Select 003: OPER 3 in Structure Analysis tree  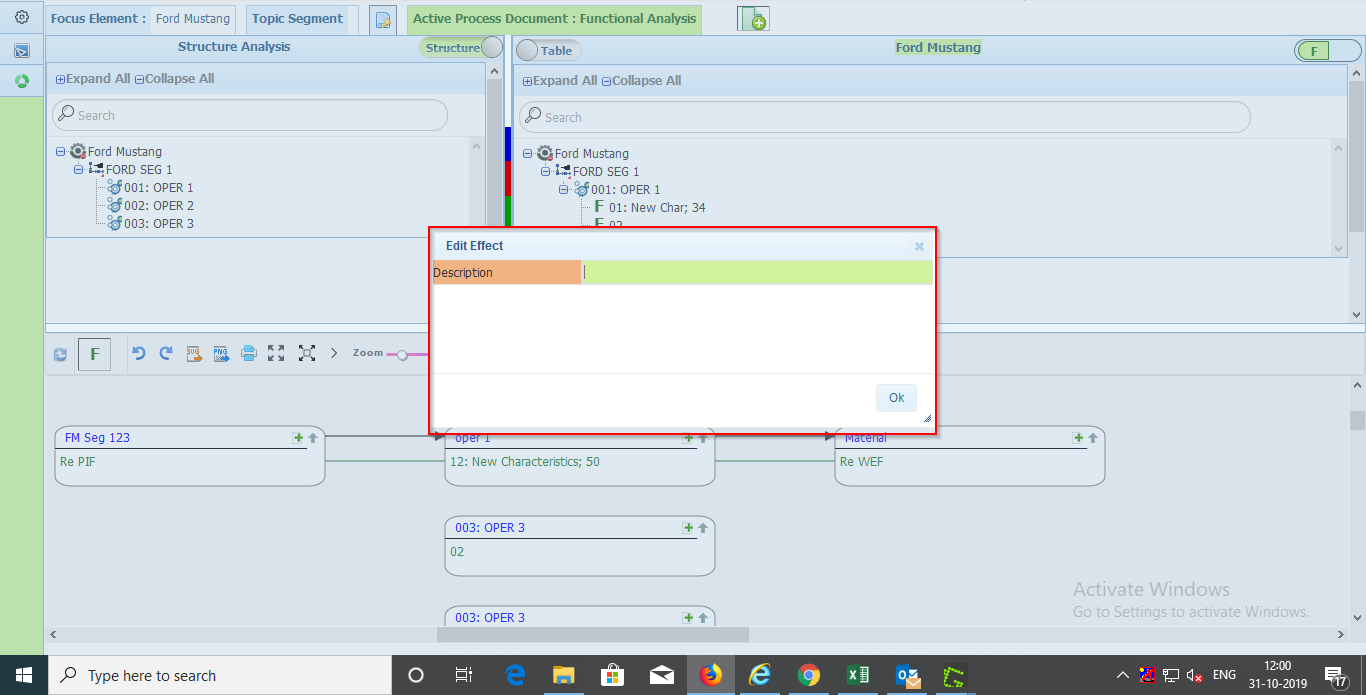159,224
